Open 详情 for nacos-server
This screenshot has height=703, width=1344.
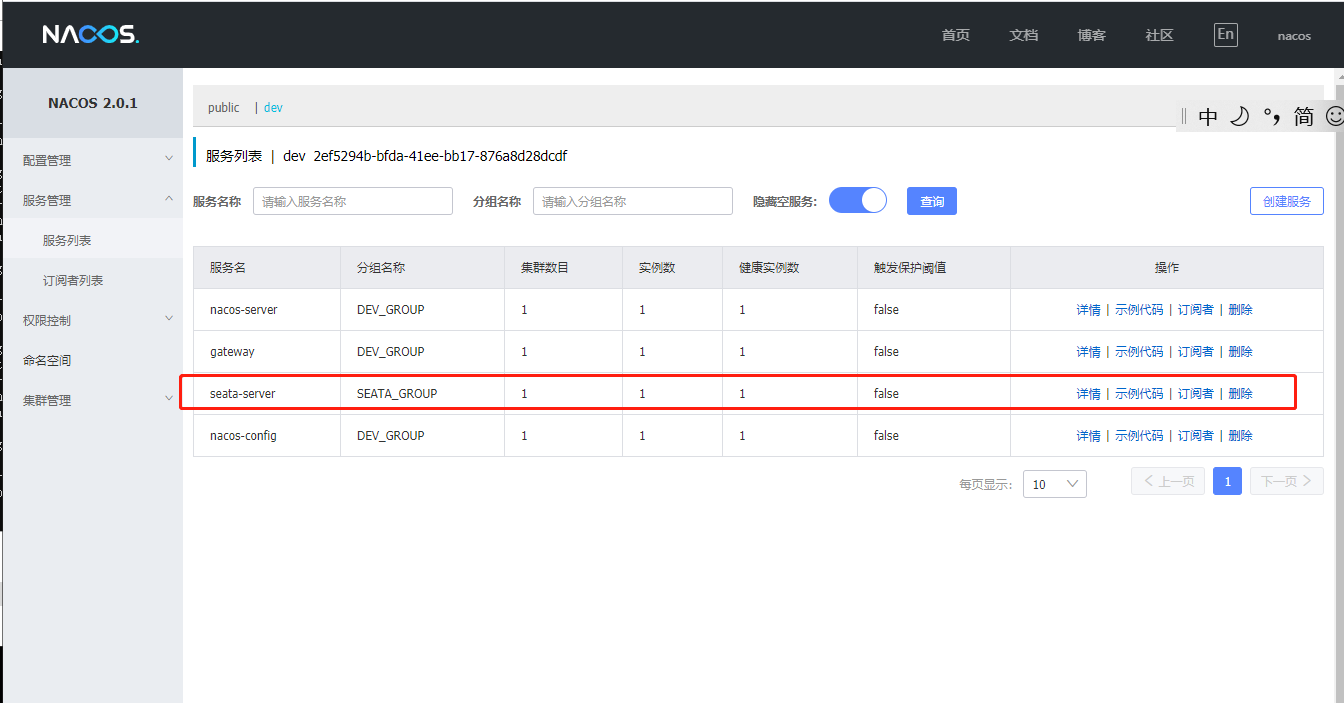click(1088, 310)
